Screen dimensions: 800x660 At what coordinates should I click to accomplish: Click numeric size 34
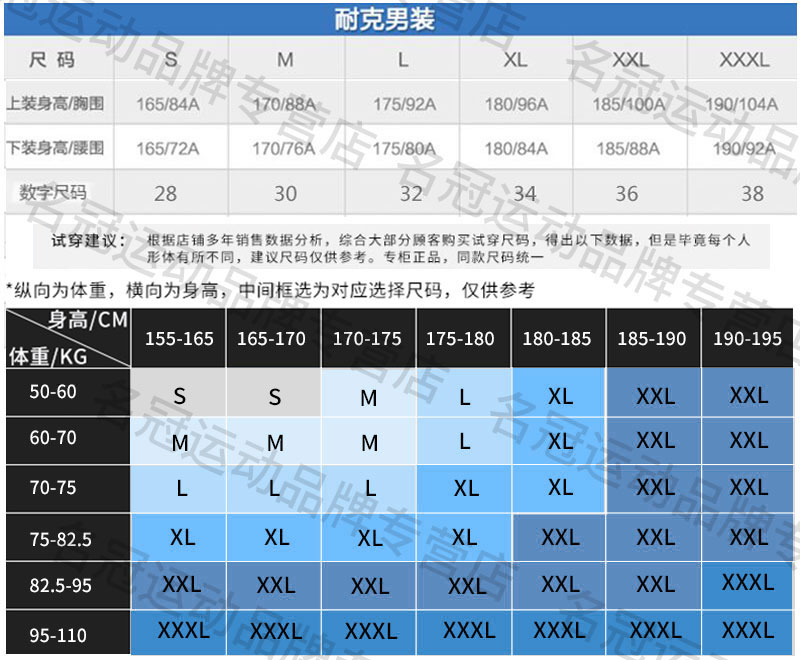click(x=524, y=194)
